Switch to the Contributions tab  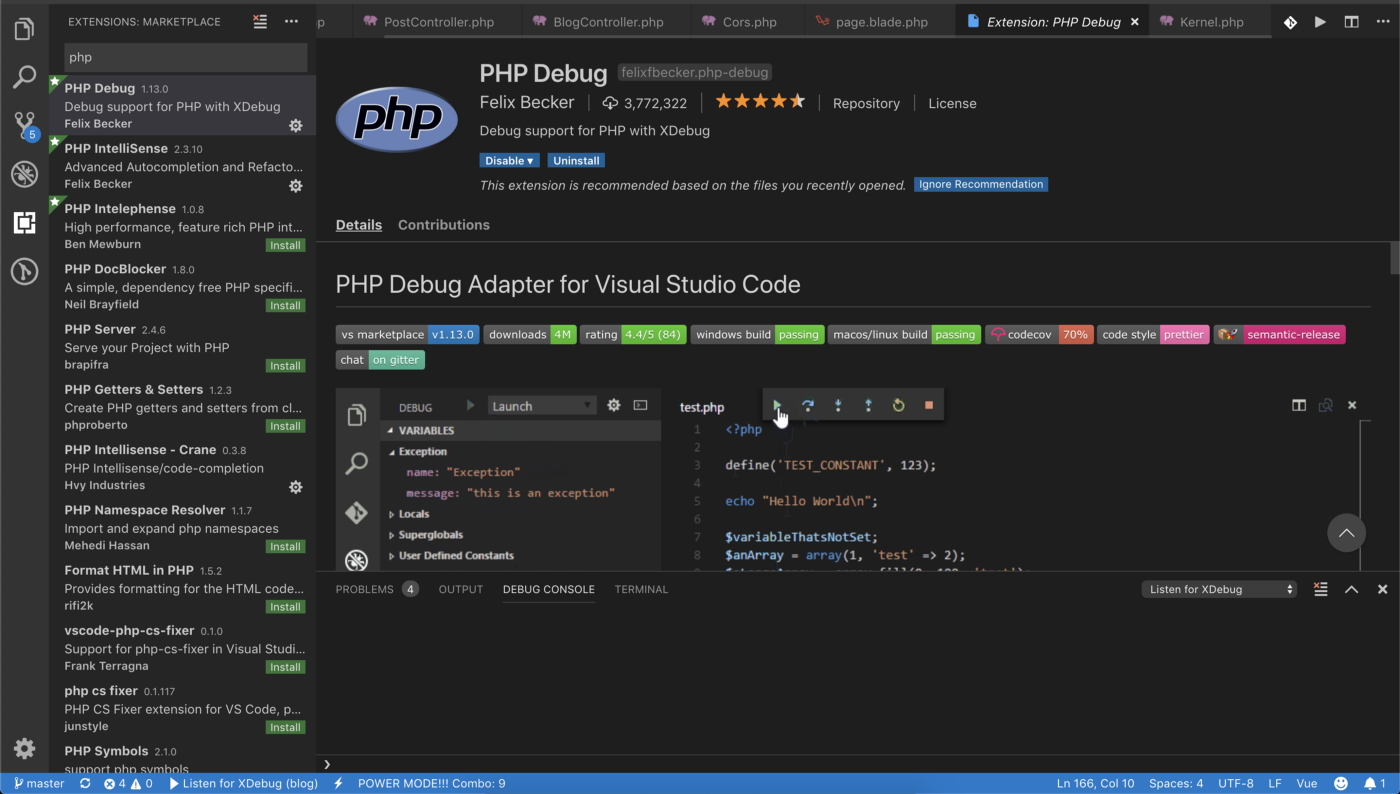pos(443,225)
